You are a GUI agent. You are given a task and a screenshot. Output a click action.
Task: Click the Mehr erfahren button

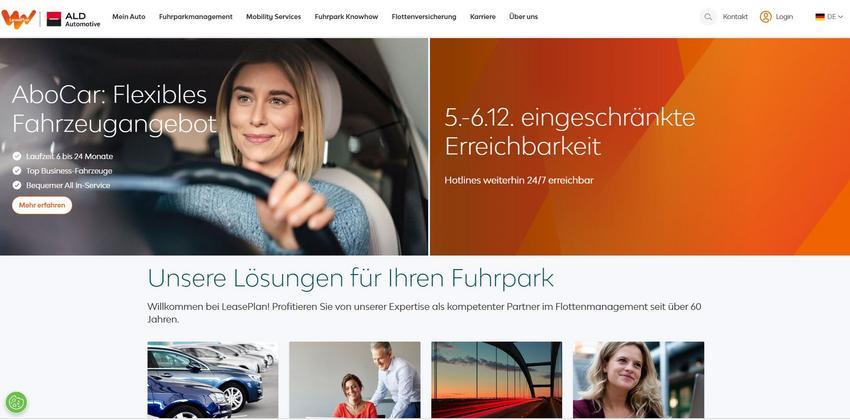tap(42, 205)
